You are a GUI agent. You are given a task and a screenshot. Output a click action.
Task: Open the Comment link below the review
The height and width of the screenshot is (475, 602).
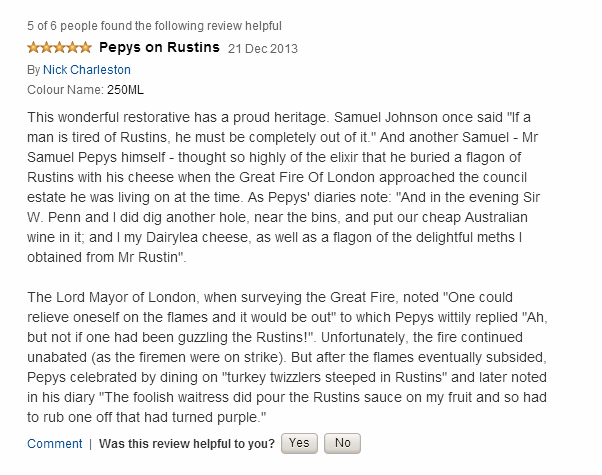pyautogui.click(x=55, y=444)
